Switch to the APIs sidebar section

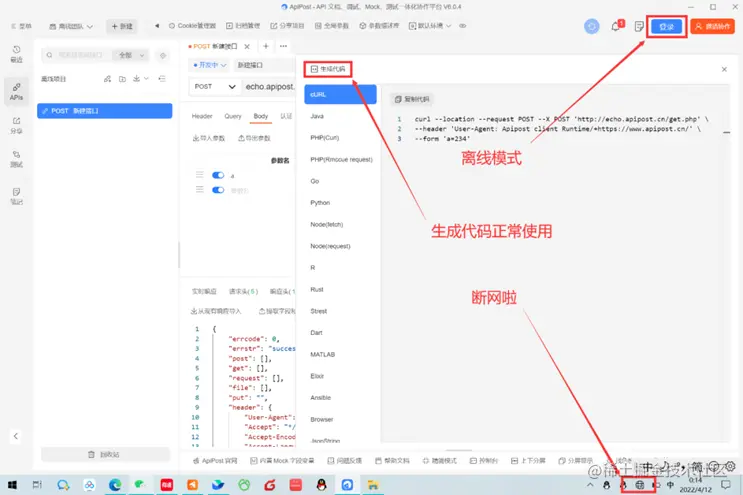pyautogui.click(x=17, y=91)
